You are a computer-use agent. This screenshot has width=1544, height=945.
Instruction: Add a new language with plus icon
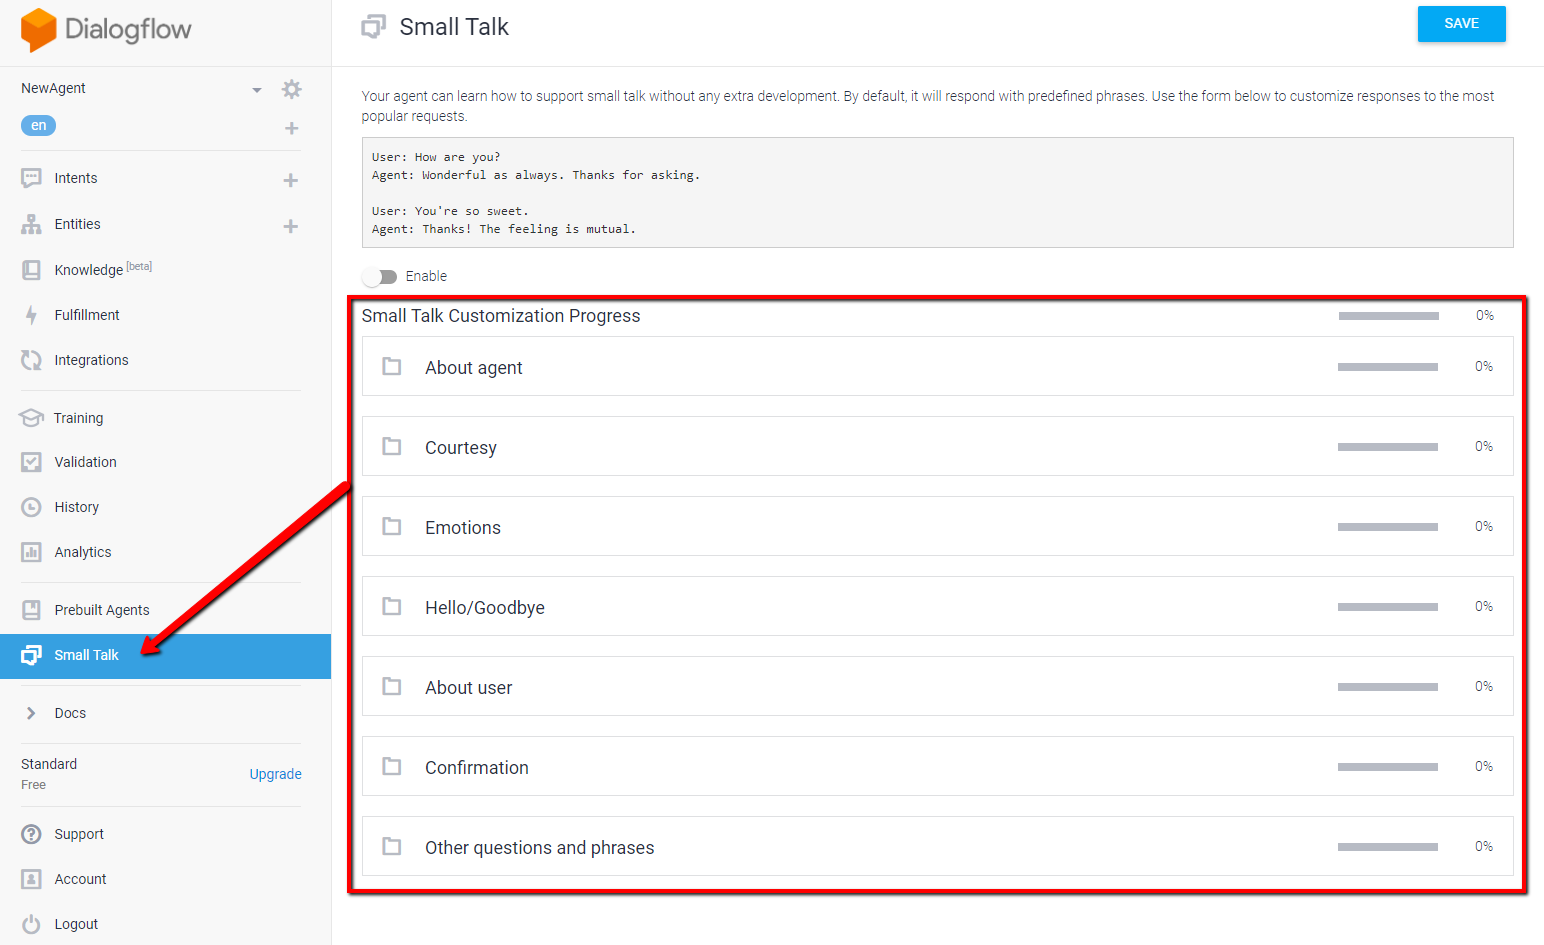pyautogui.click(x=292, y=128)
